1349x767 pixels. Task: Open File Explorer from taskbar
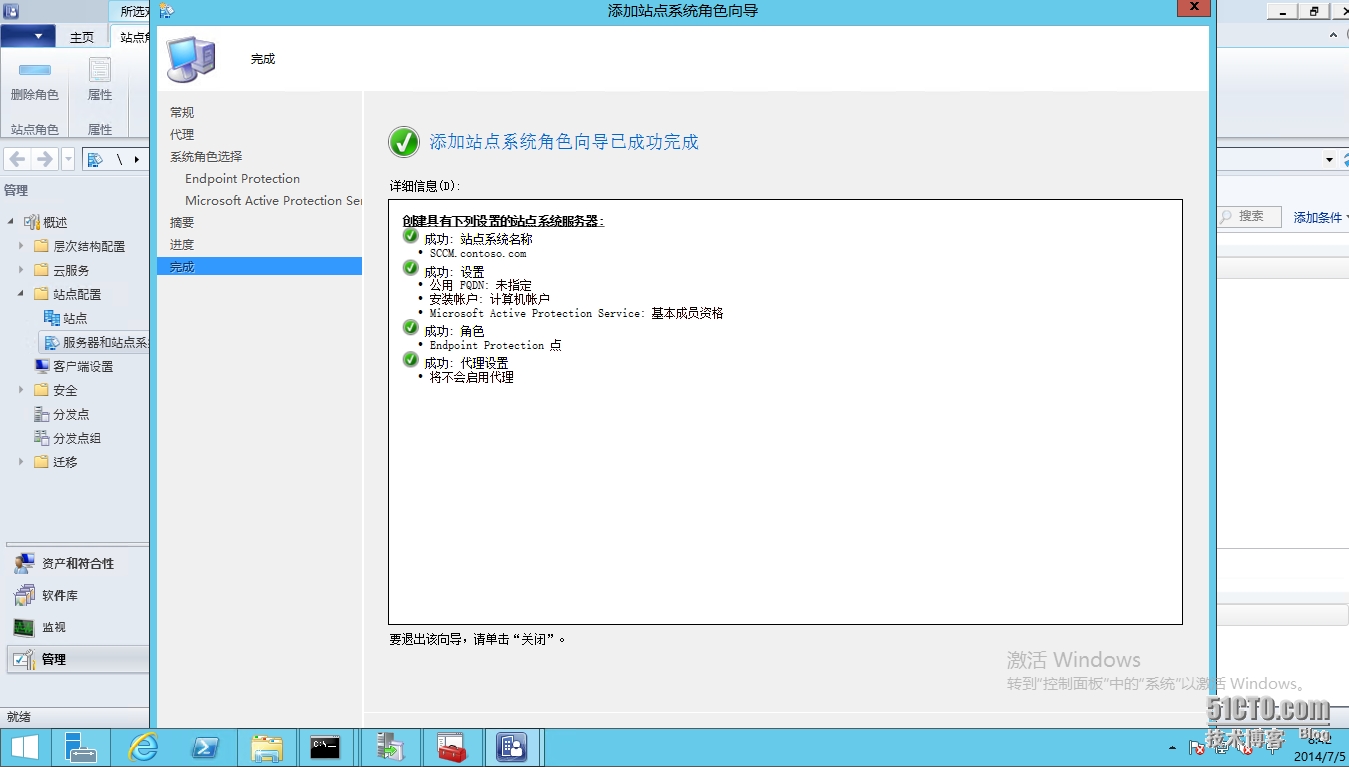point(266,747)
